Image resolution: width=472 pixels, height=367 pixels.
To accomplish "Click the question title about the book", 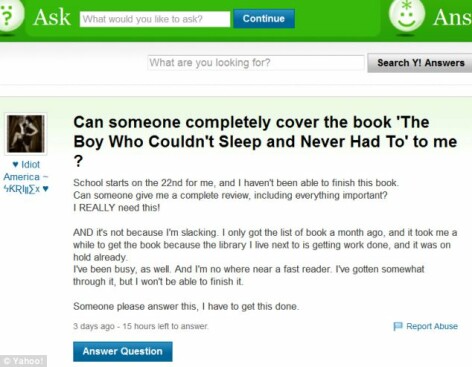I will pyautogui.click(x=265, y=142).
